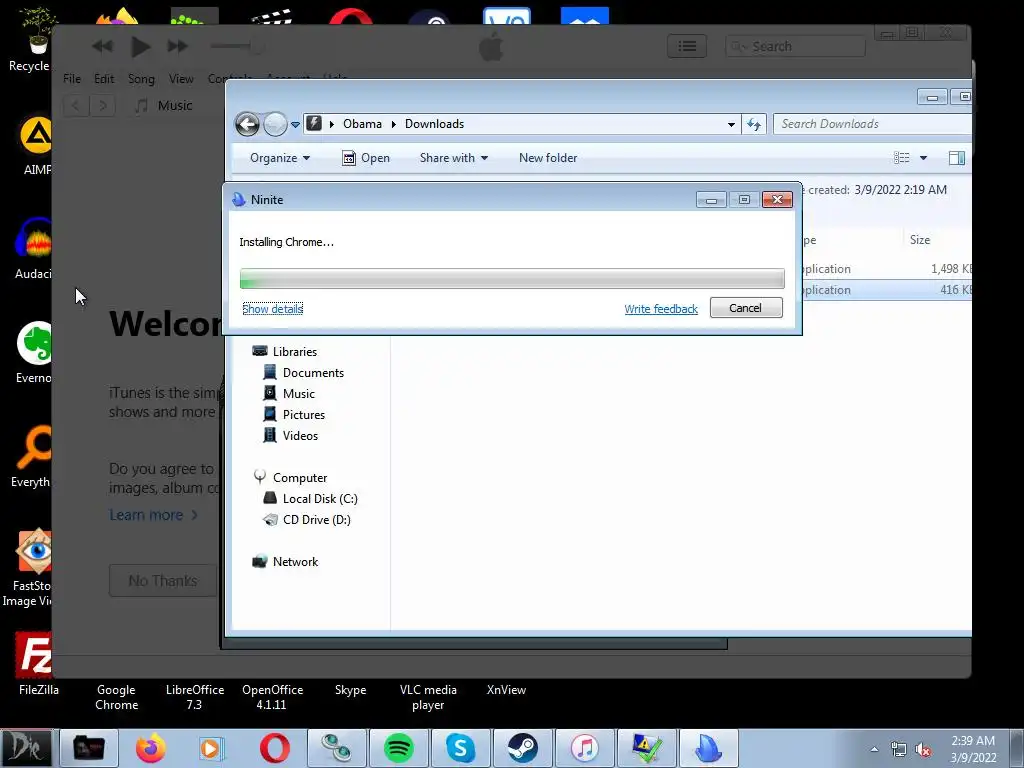Screen dimensions: 1024x768
Task: Click Obama in the Explorer address path
Action: tap(362, 123)
